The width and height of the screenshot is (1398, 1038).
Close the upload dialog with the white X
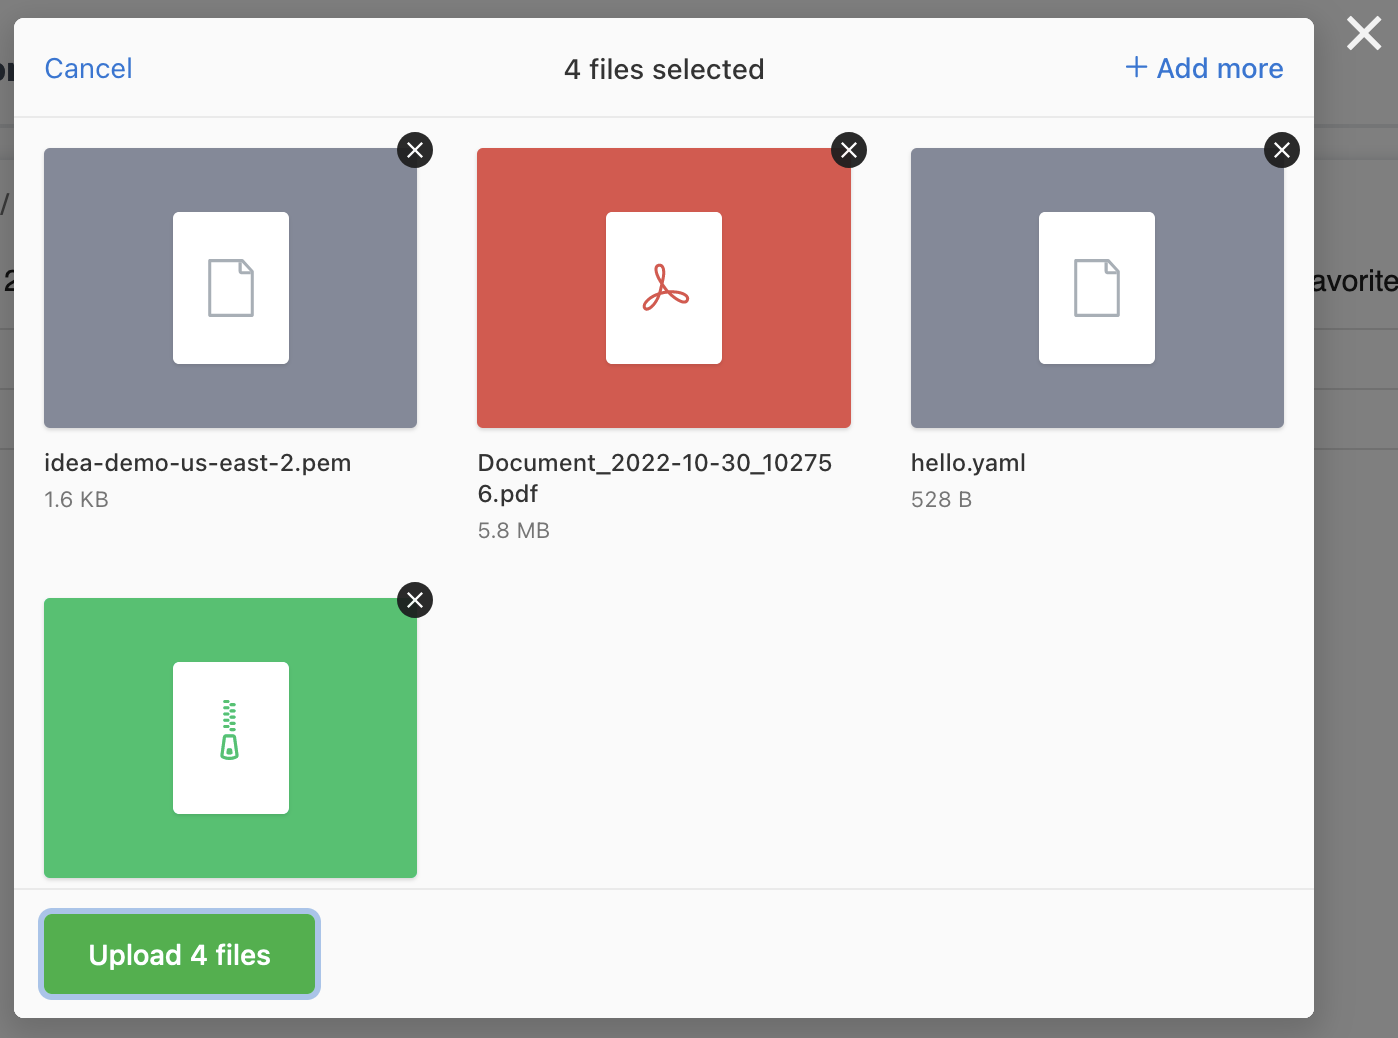(x=1364, y=34)
